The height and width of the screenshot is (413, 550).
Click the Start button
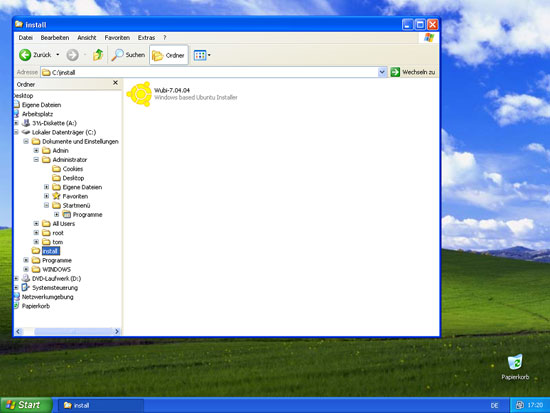pos(26,405)
